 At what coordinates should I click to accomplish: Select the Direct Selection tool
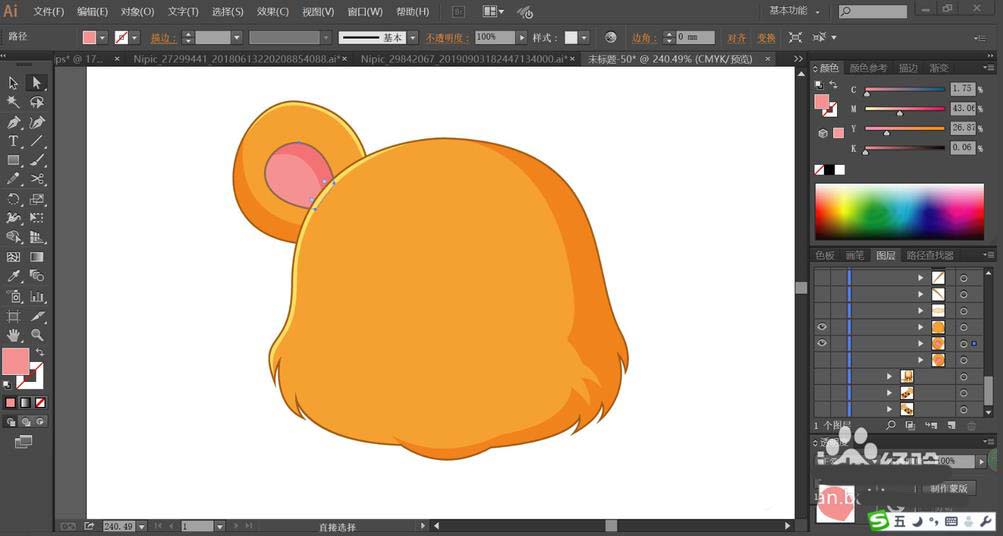click(37, 83)
